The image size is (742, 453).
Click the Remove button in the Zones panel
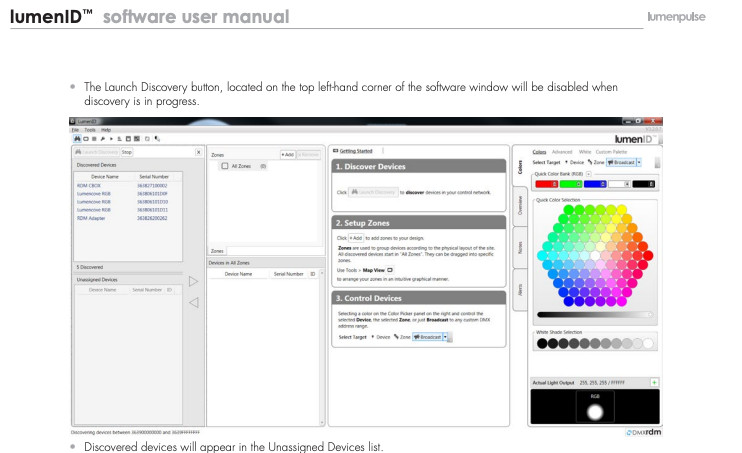(x=309, y=155)
